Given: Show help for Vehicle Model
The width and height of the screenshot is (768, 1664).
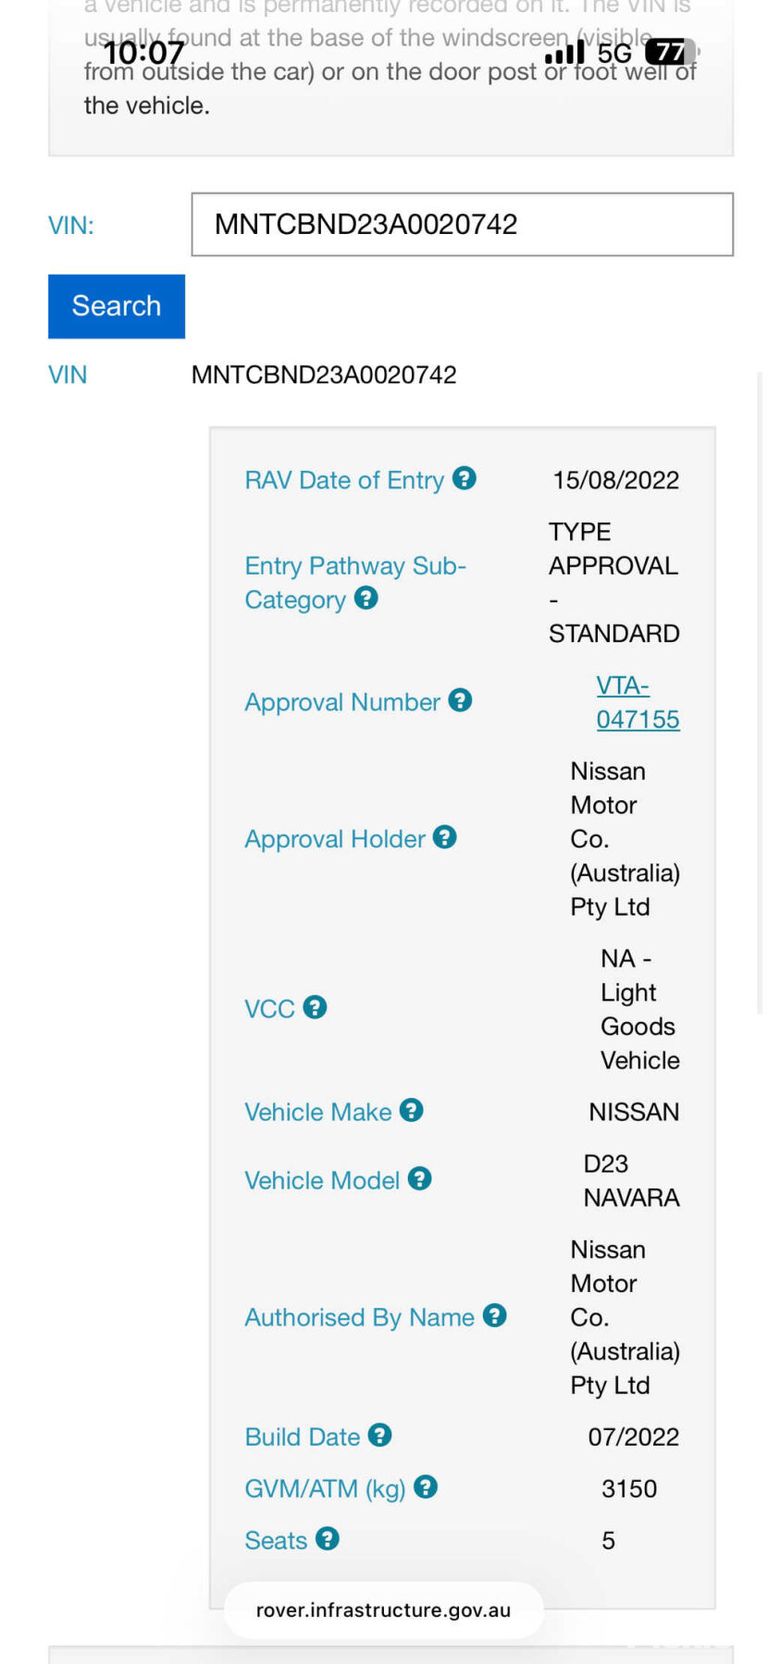Looking at the screenshot, I should point(420,1179).
